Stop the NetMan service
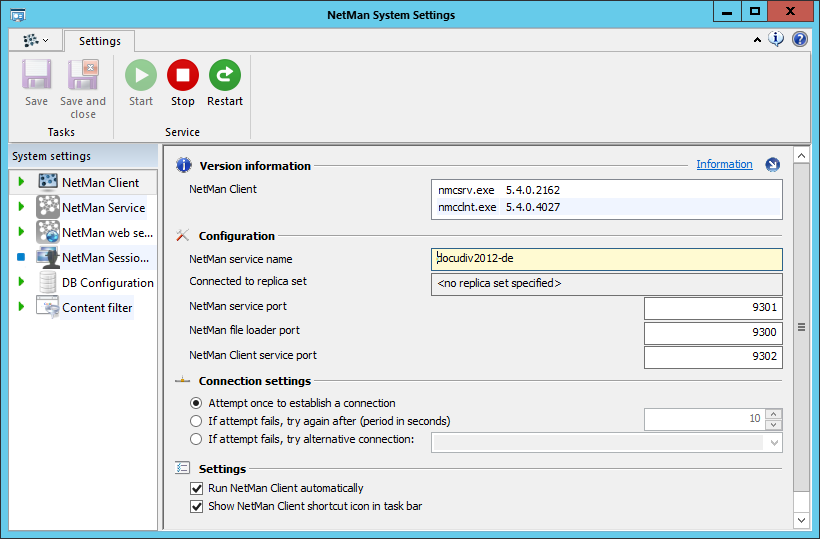This screenshot has height=539, width=820. (x=183, y=75)
